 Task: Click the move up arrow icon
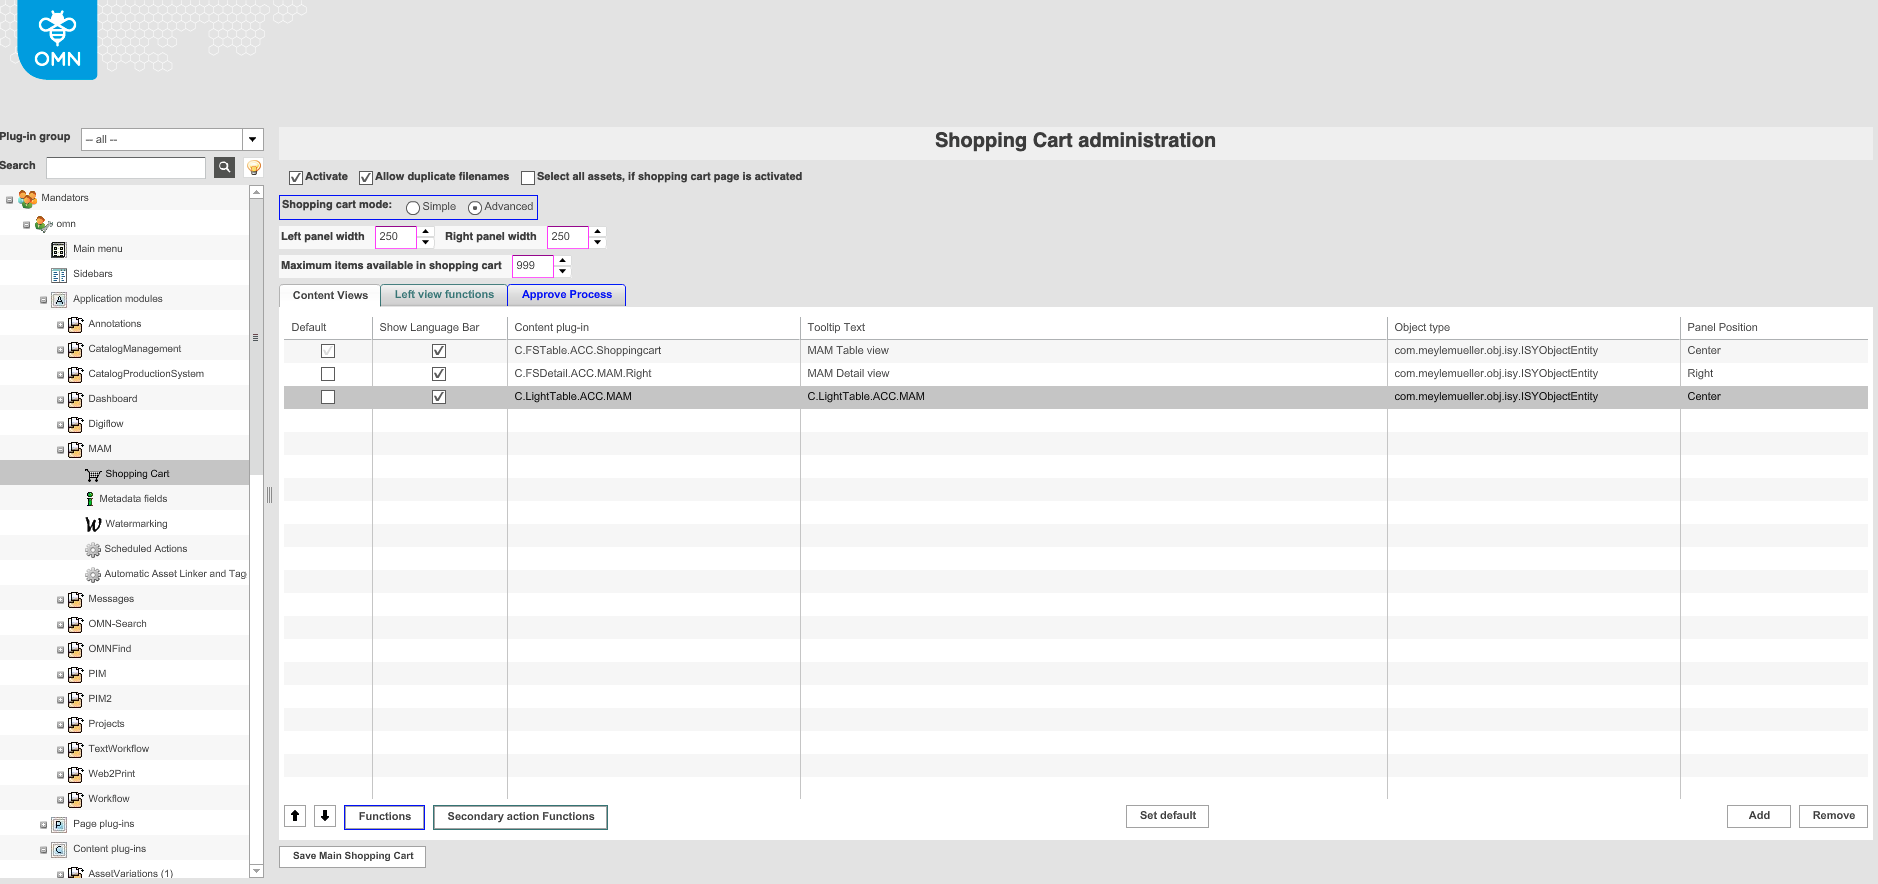(295, 816)
